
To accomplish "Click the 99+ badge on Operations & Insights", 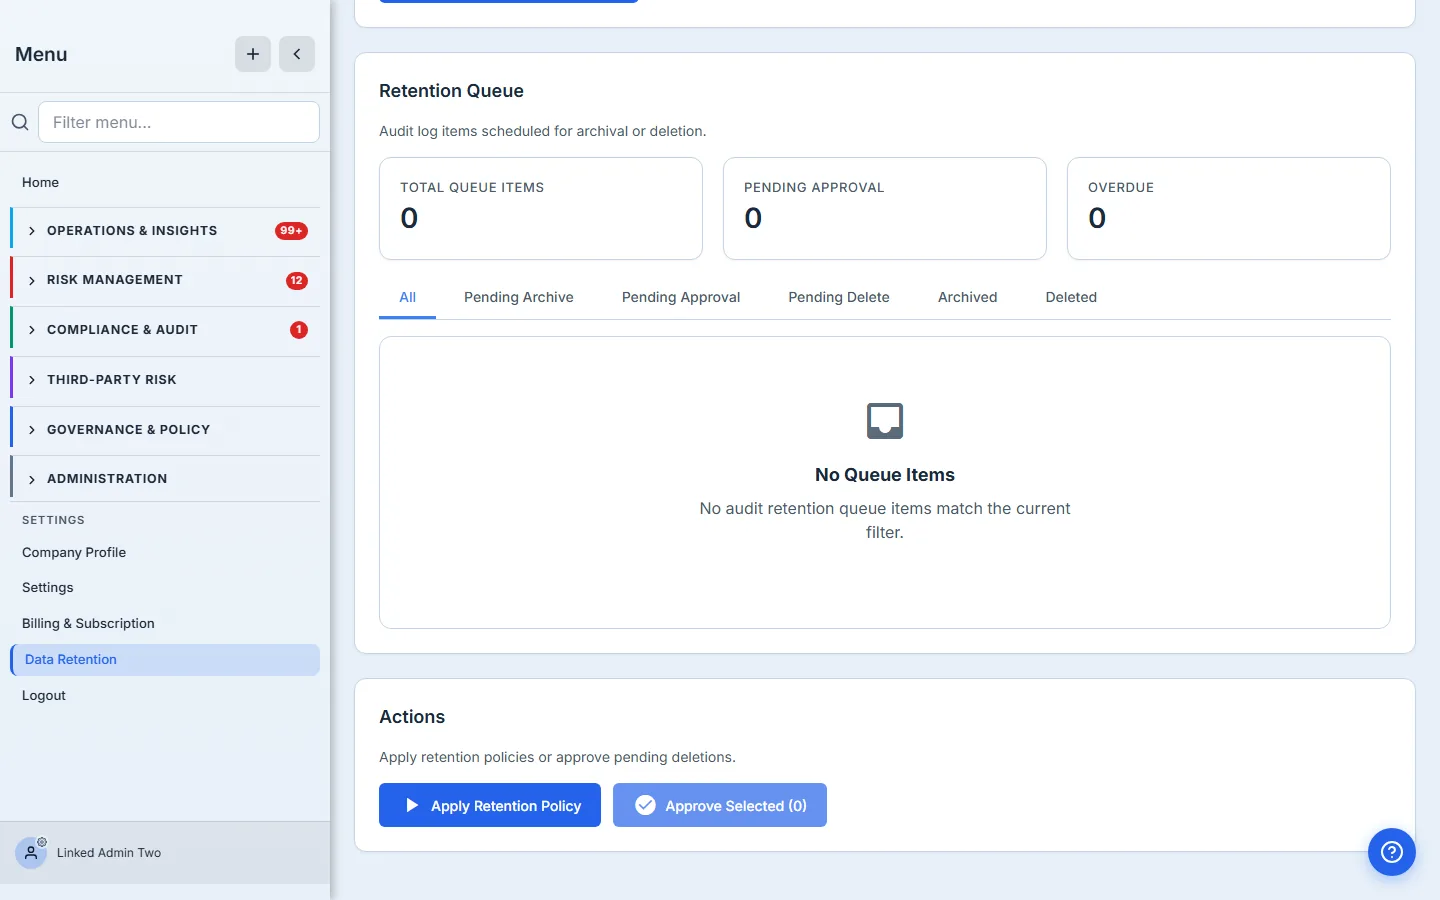I will (x=291, y=231).
